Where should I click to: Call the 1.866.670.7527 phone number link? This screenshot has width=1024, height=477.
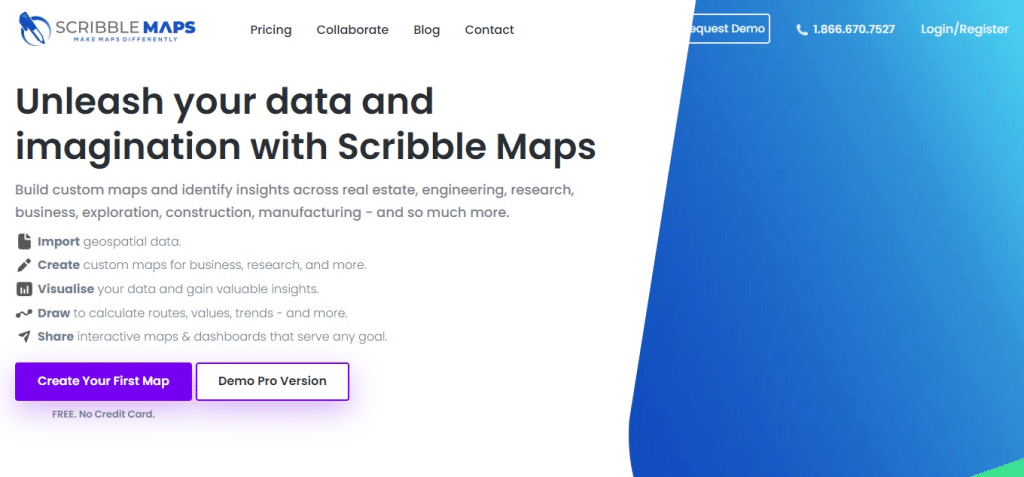[x=853, y=30]
